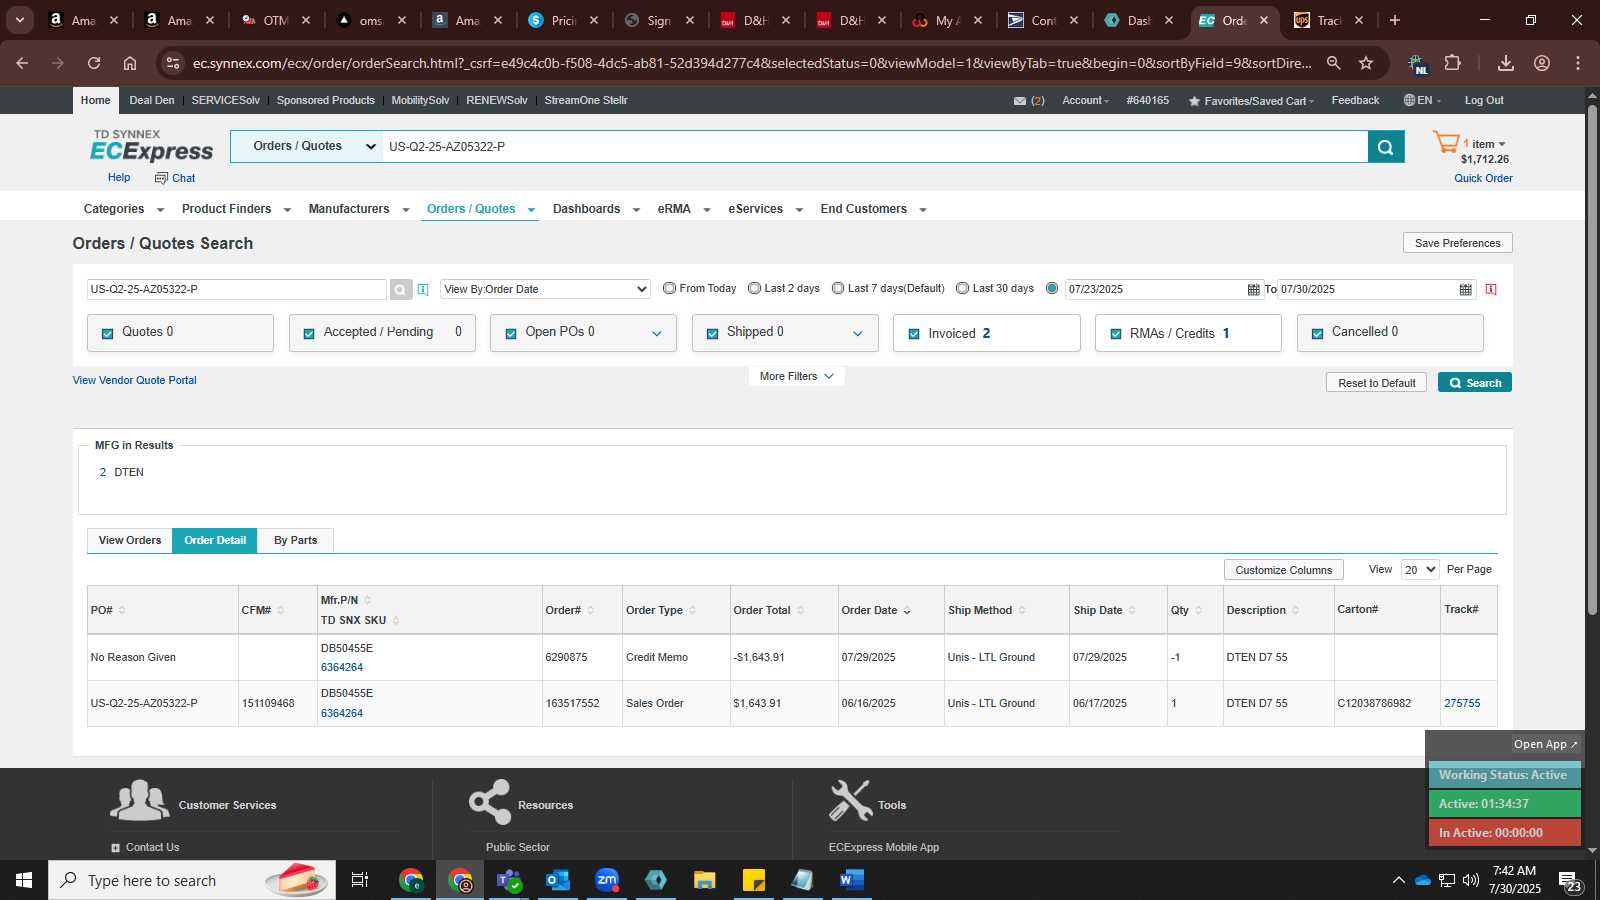
Task: Click the Quick Order link
Action: (x=1483, y=178)
